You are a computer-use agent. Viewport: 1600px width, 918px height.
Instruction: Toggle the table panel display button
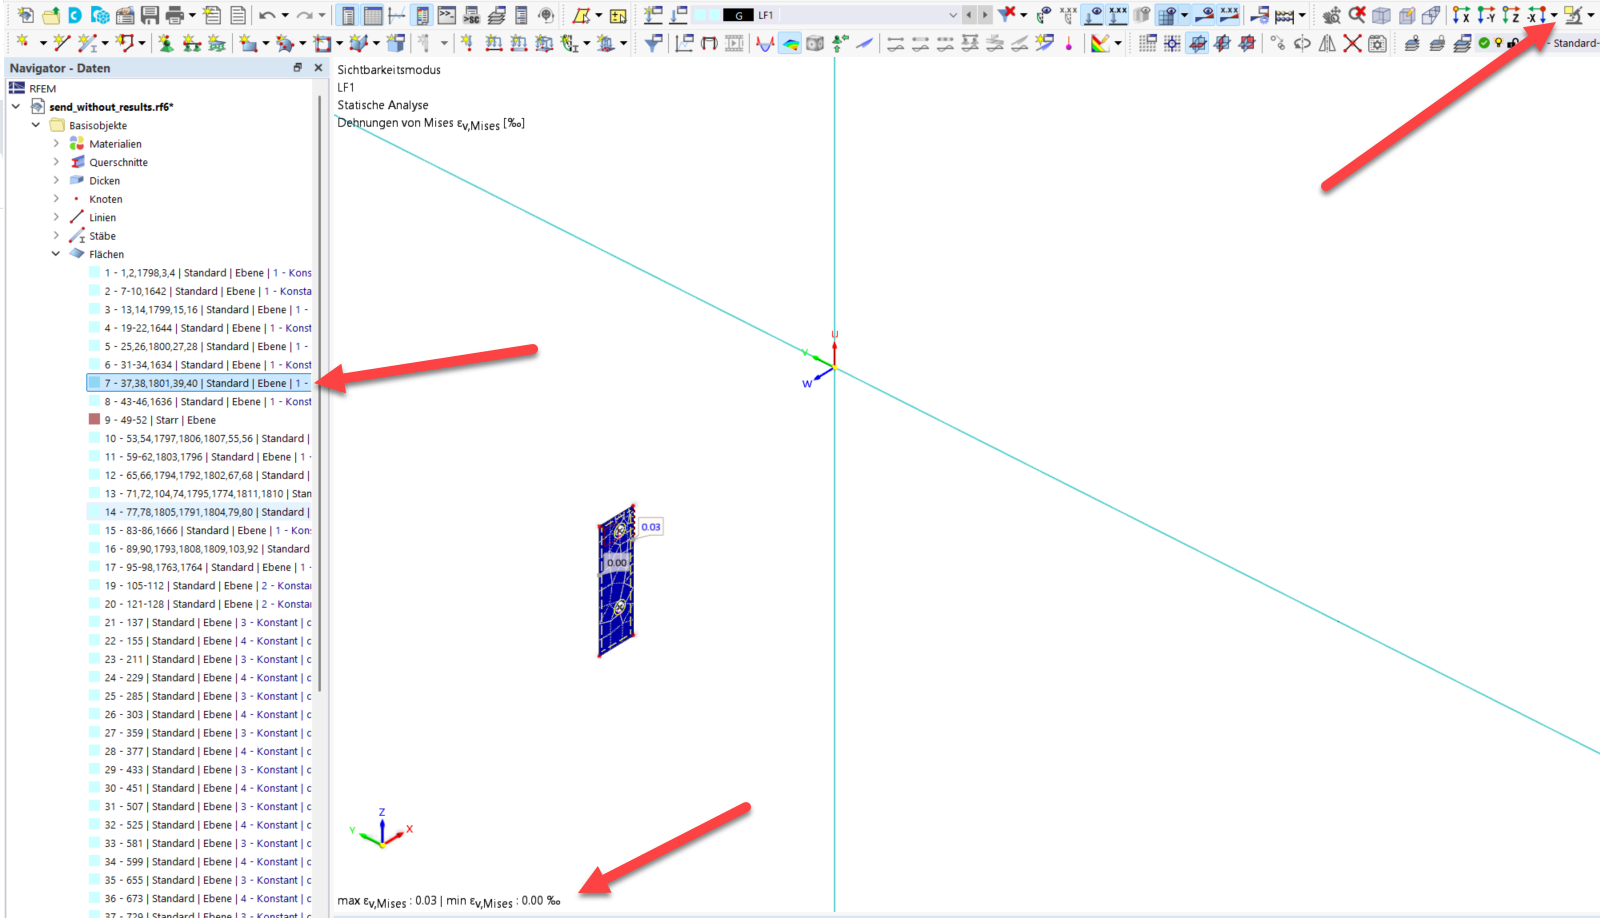(x=373, y=15)
